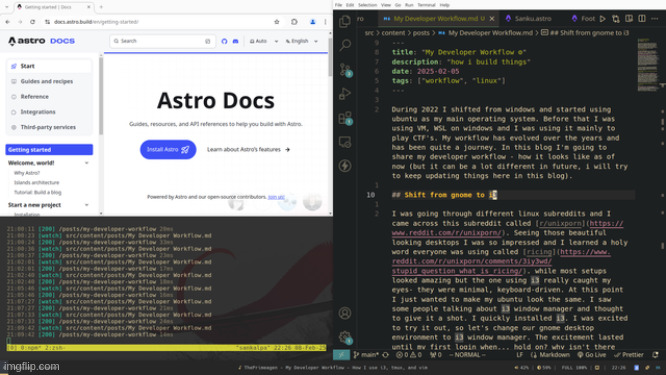This screenshot has height=375, width=666.
Task: Open the browser tab search dropdown arrow
Action: click(x=6, y=7)
